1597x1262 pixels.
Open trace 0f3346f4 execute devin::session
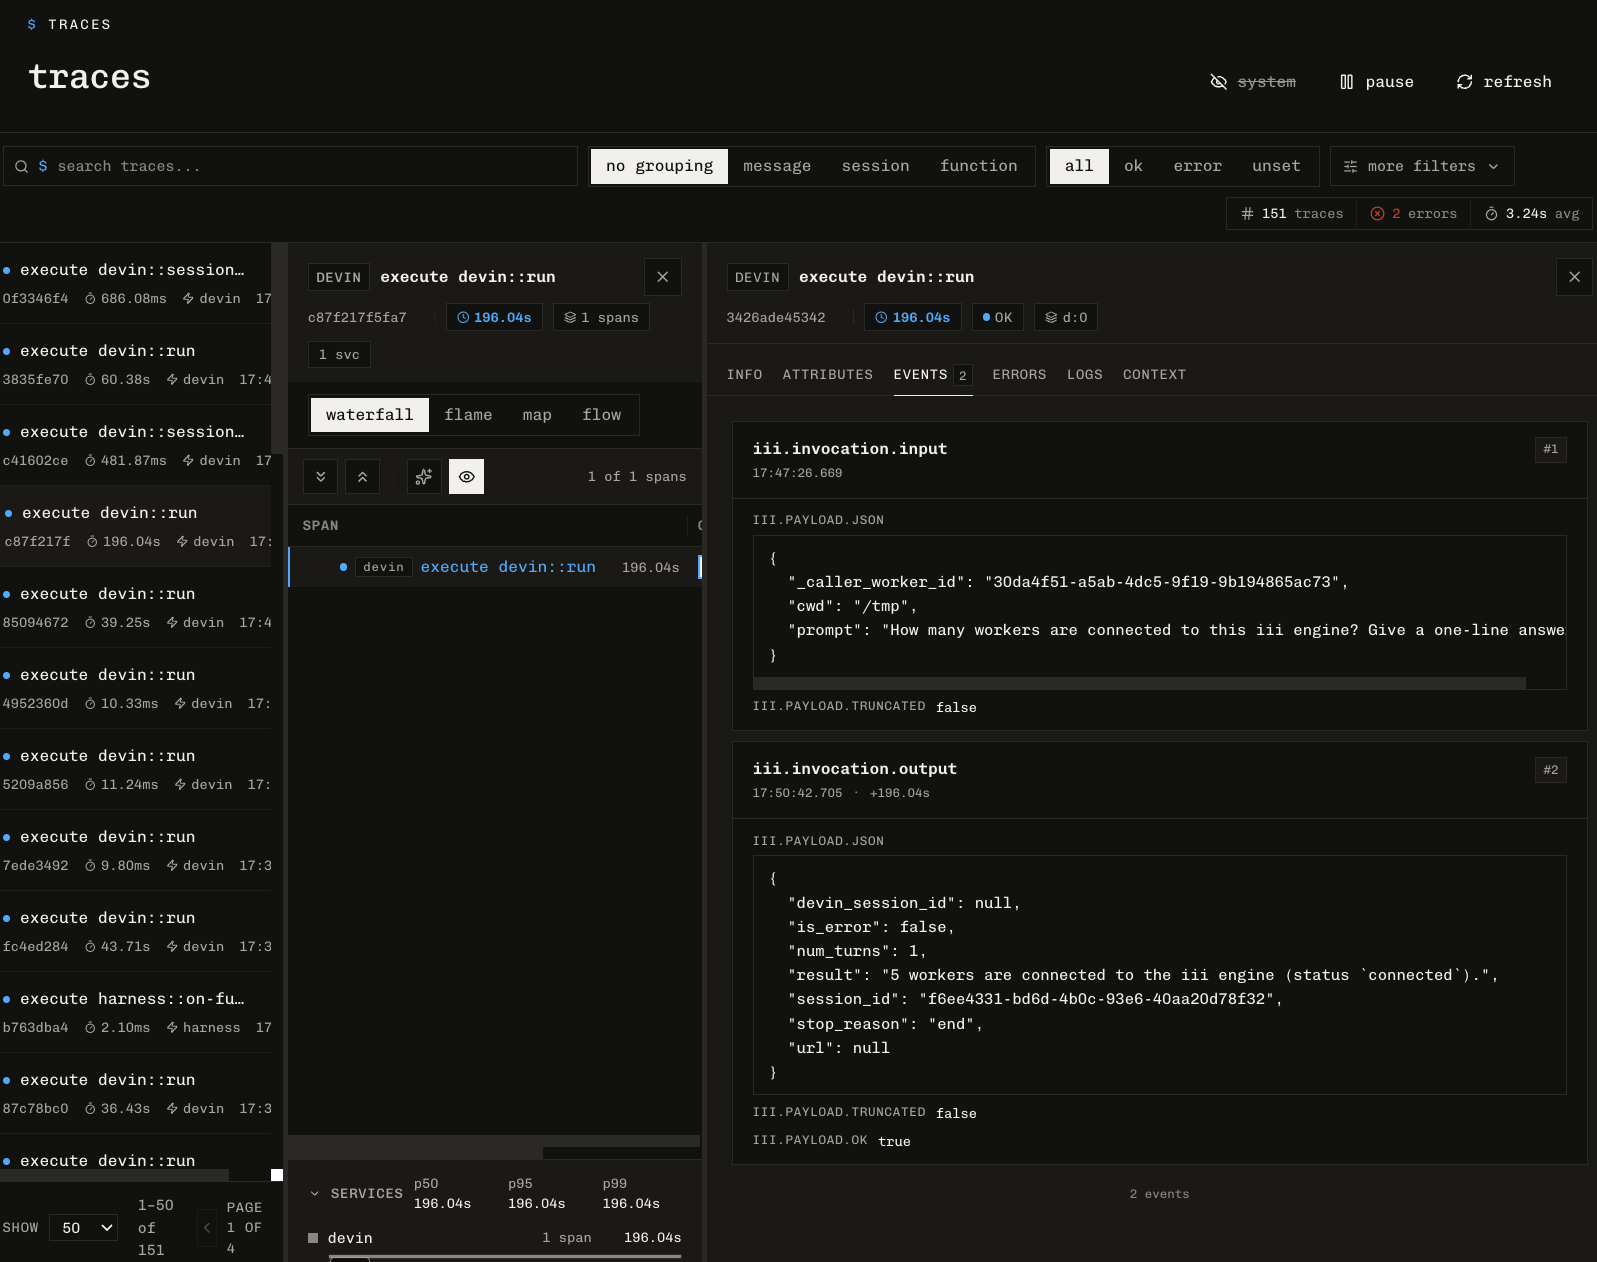click(x=136, y=283)
